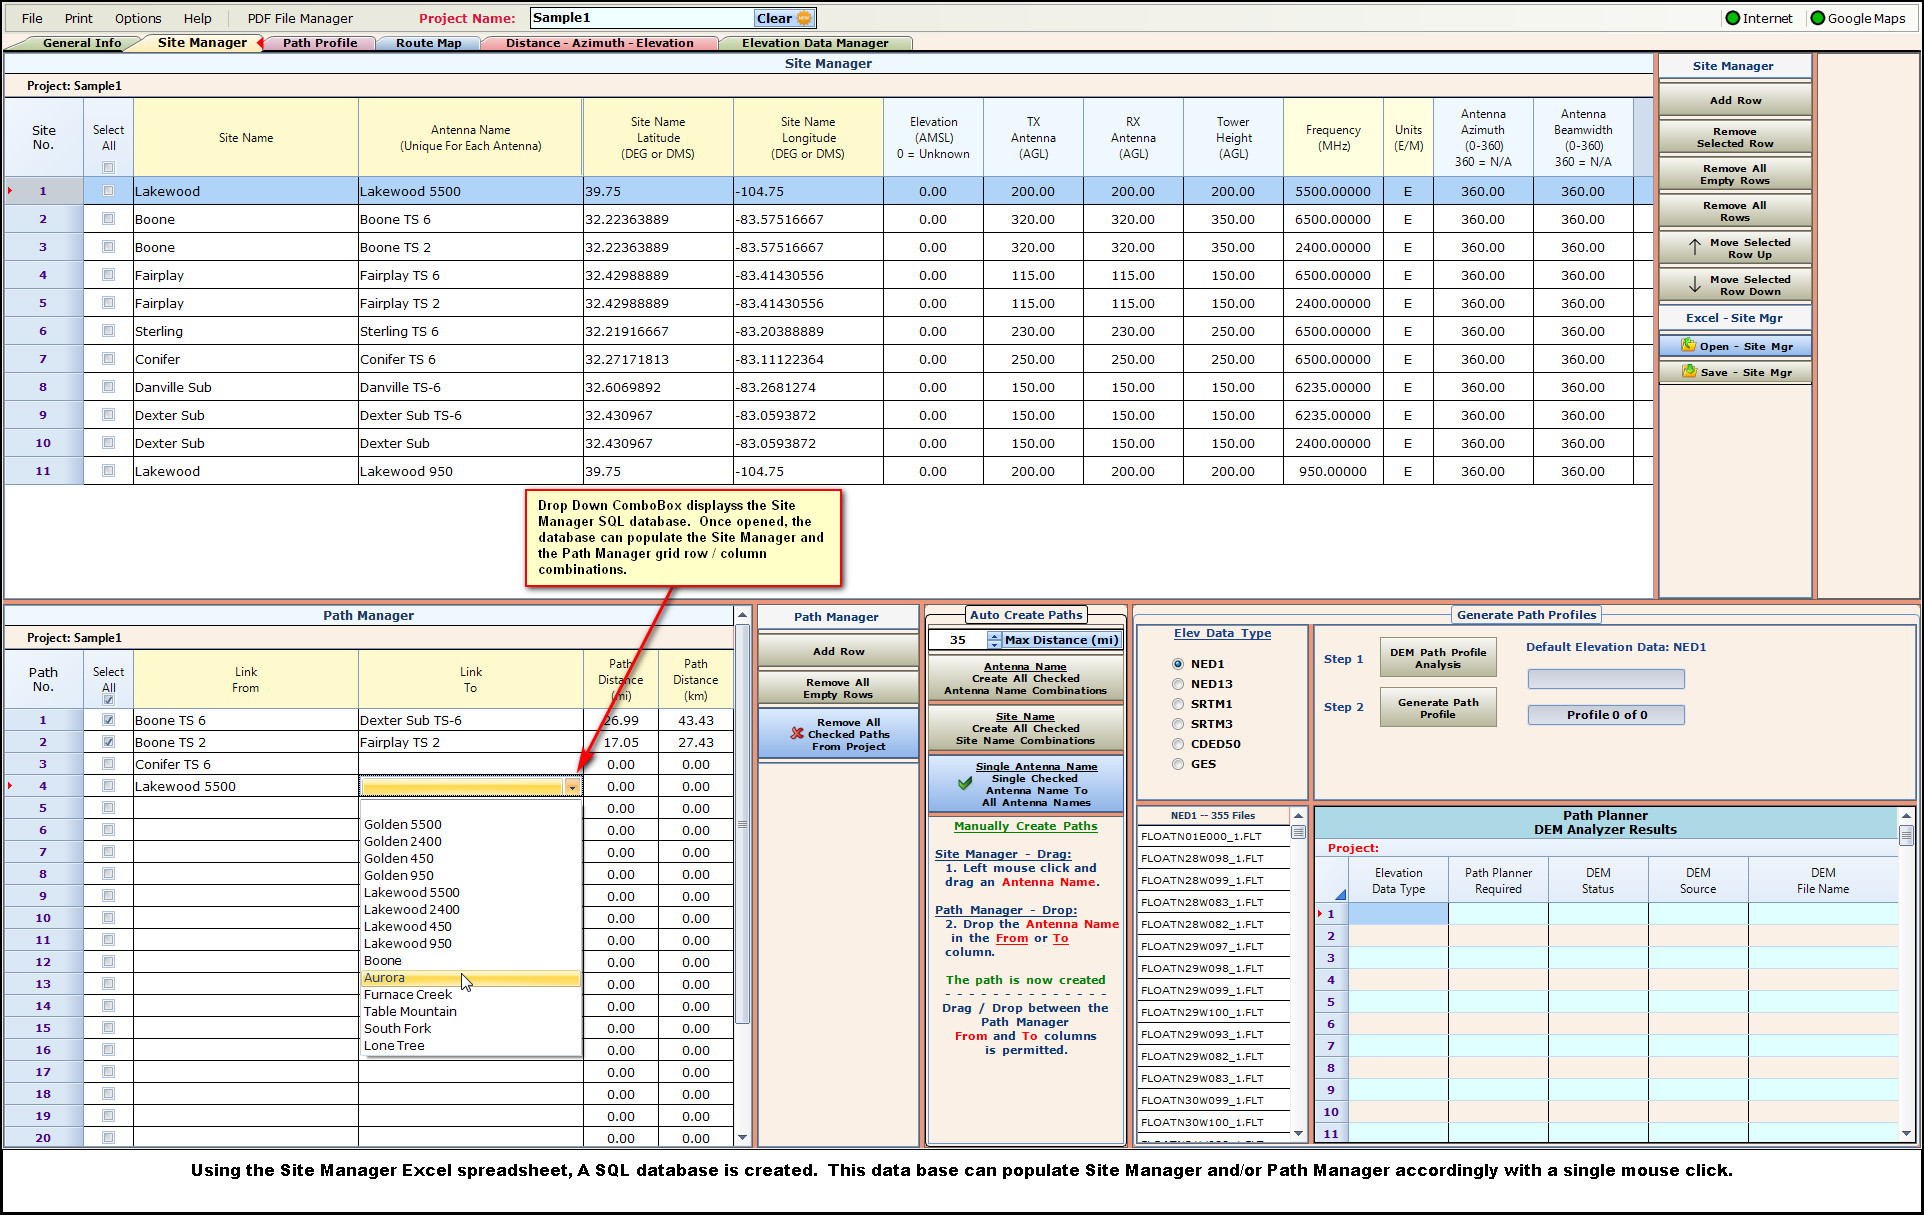Check the Select box for Lakewood row 1
This screenshot has width=1924, height=1215.
click(x=108, y=191)
